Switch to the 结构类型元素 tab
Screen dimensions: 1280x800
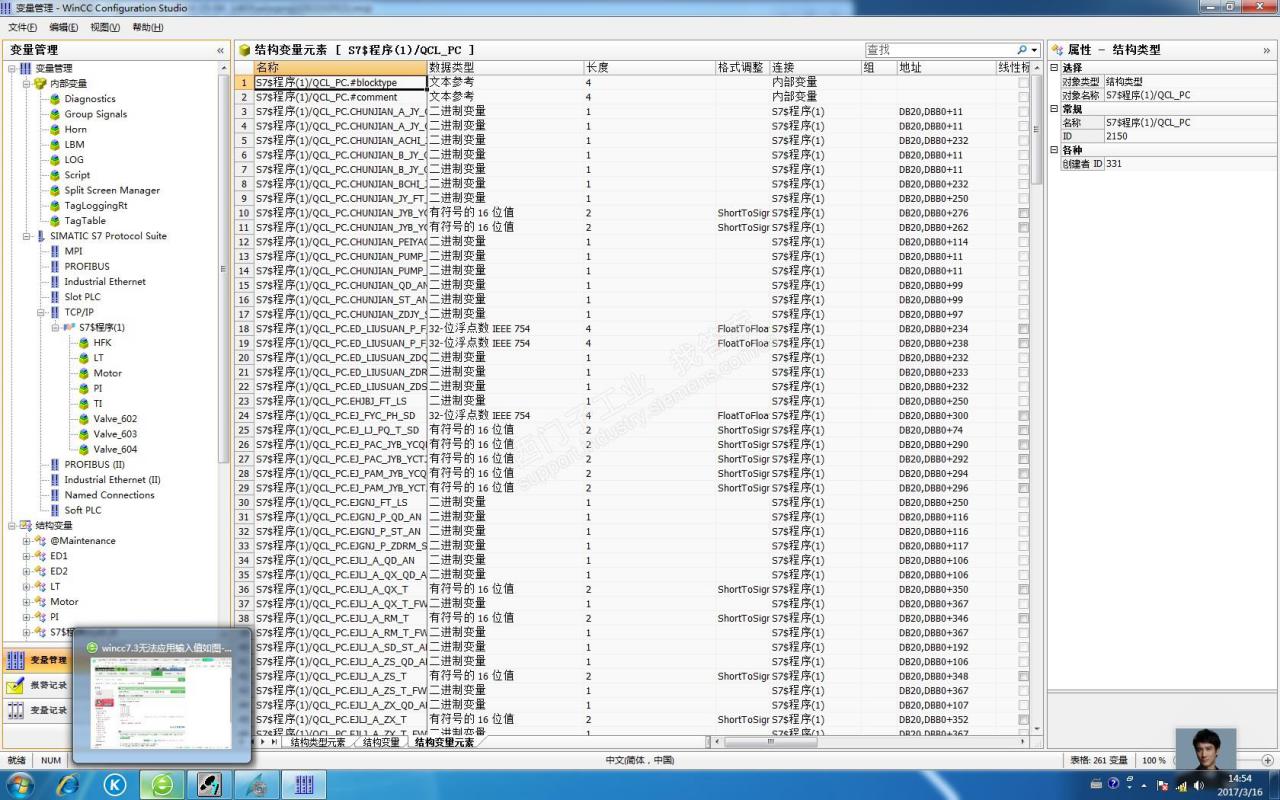318,742
